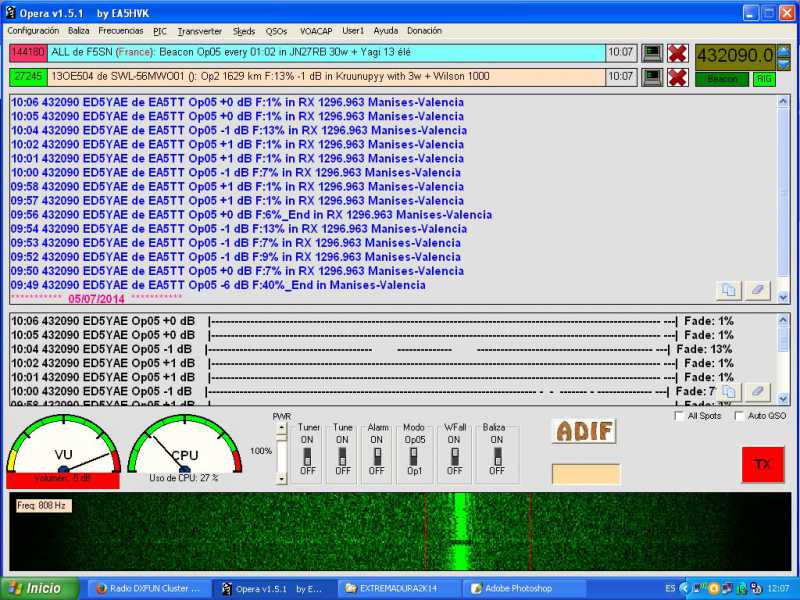Screen dimensions: 800x600
Task: Click the red TX button
Action: click(763, 464)
